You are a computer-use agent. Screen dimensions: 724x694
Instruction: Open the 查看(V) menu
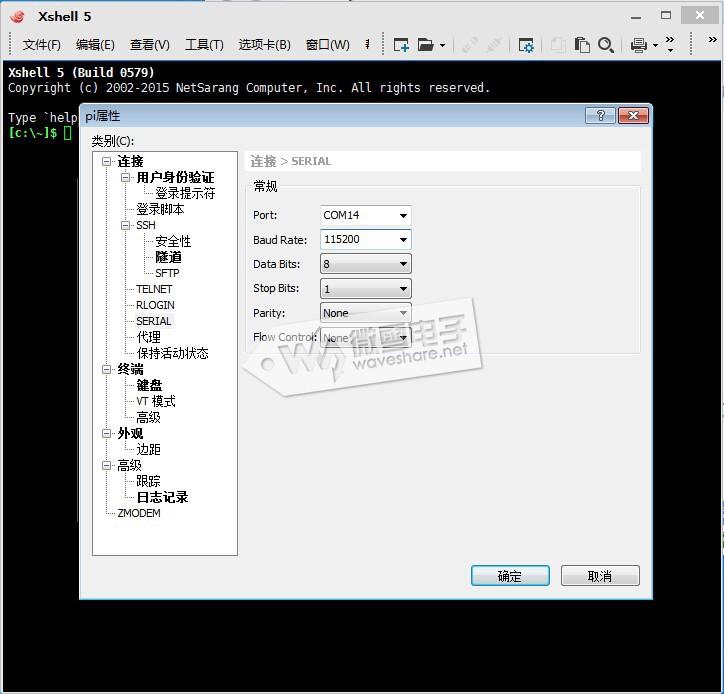[x=150, y=45]
